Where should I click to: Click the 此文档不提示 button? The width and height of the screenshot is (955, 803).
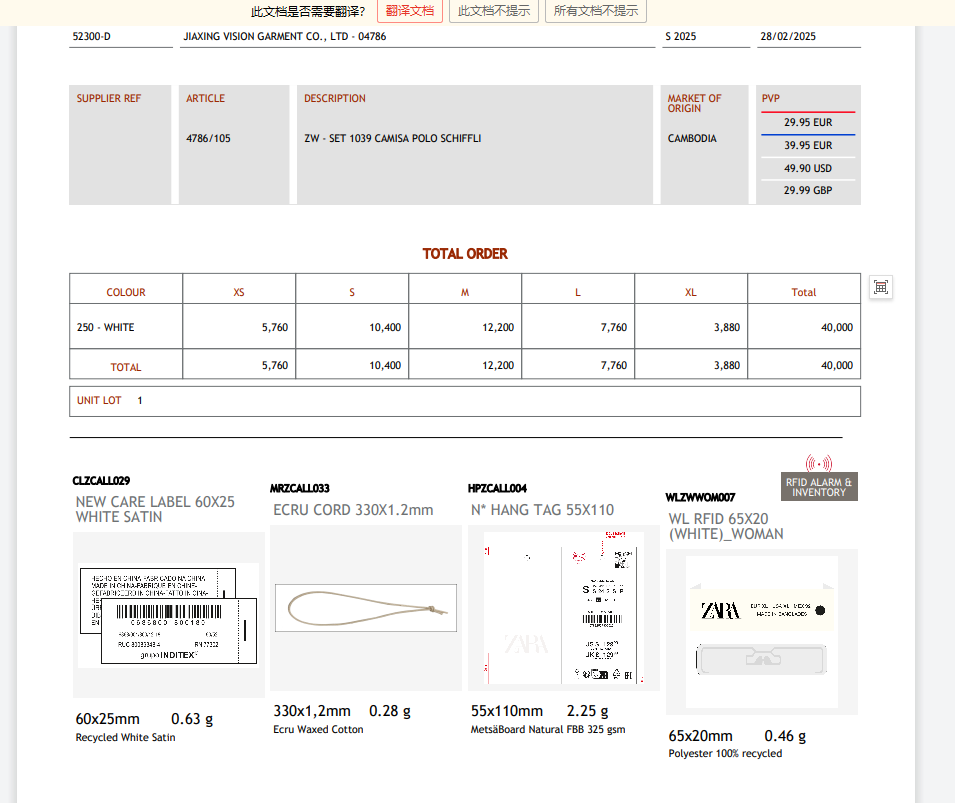(x=494, y=11)
